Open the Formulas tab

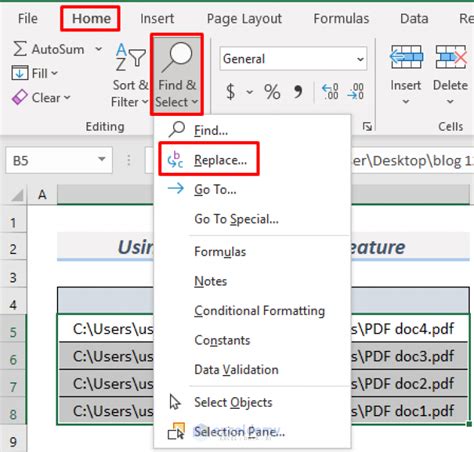[341, 19]
